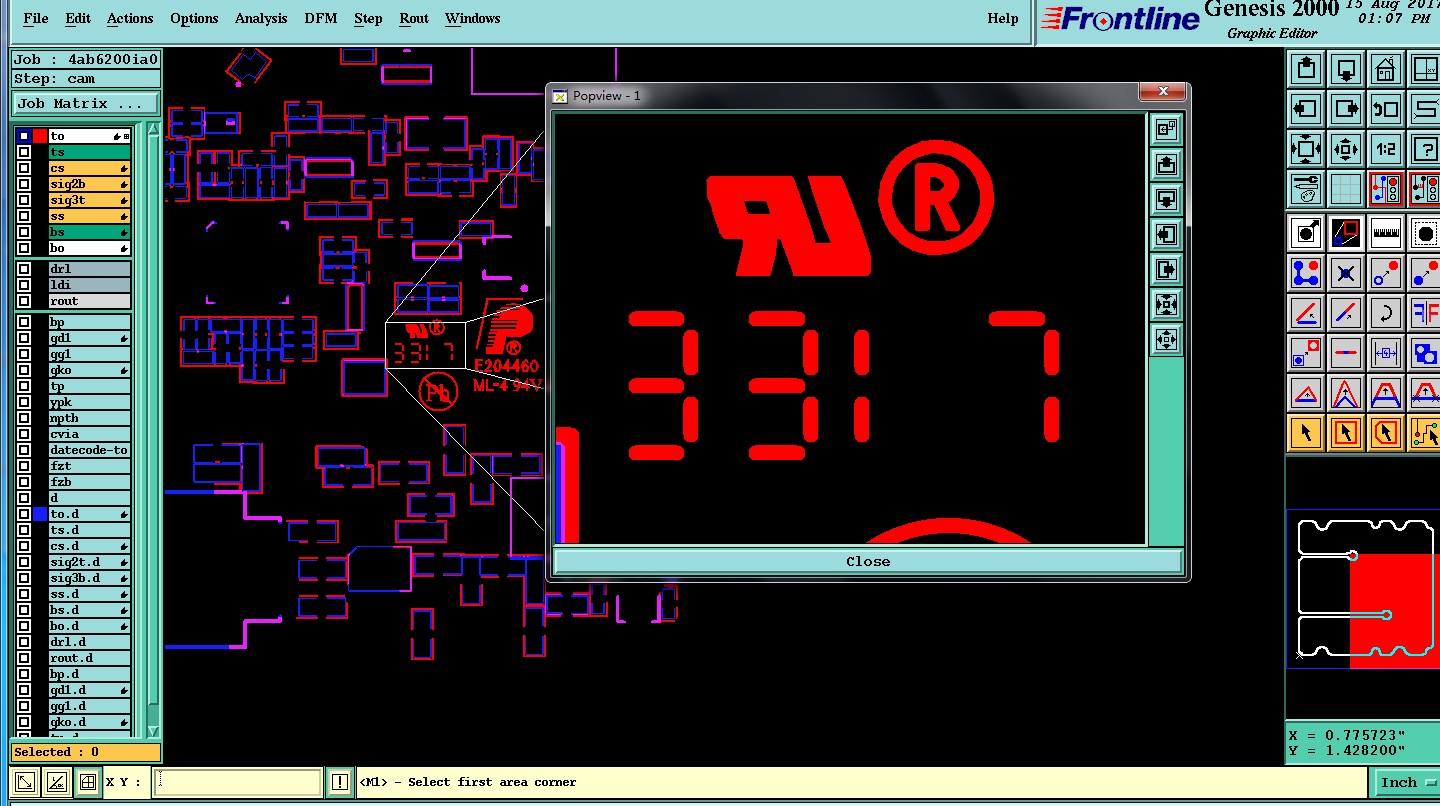The height and width of the screenshot is (806, 1440).
Task: Tick the checkbox for the drl layer
Action: [x=24, y=269]
